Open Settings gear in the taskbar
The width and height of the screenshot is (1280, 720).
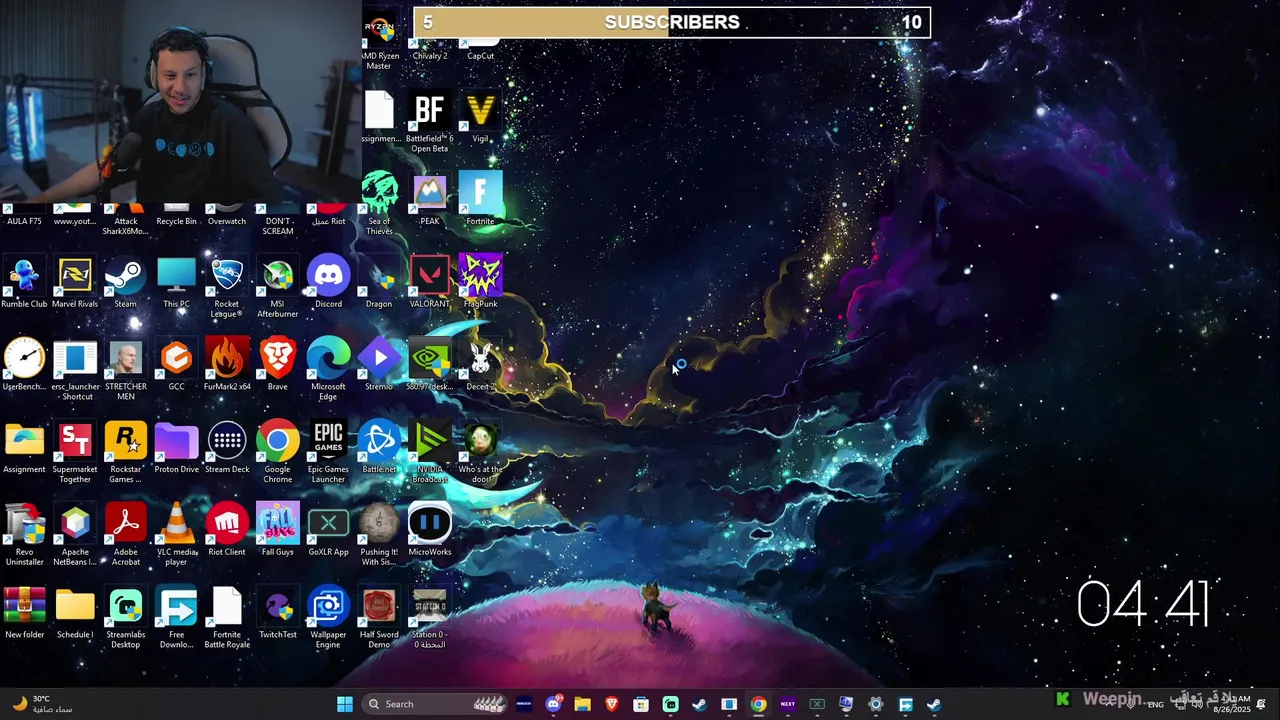tap(875, 704)
